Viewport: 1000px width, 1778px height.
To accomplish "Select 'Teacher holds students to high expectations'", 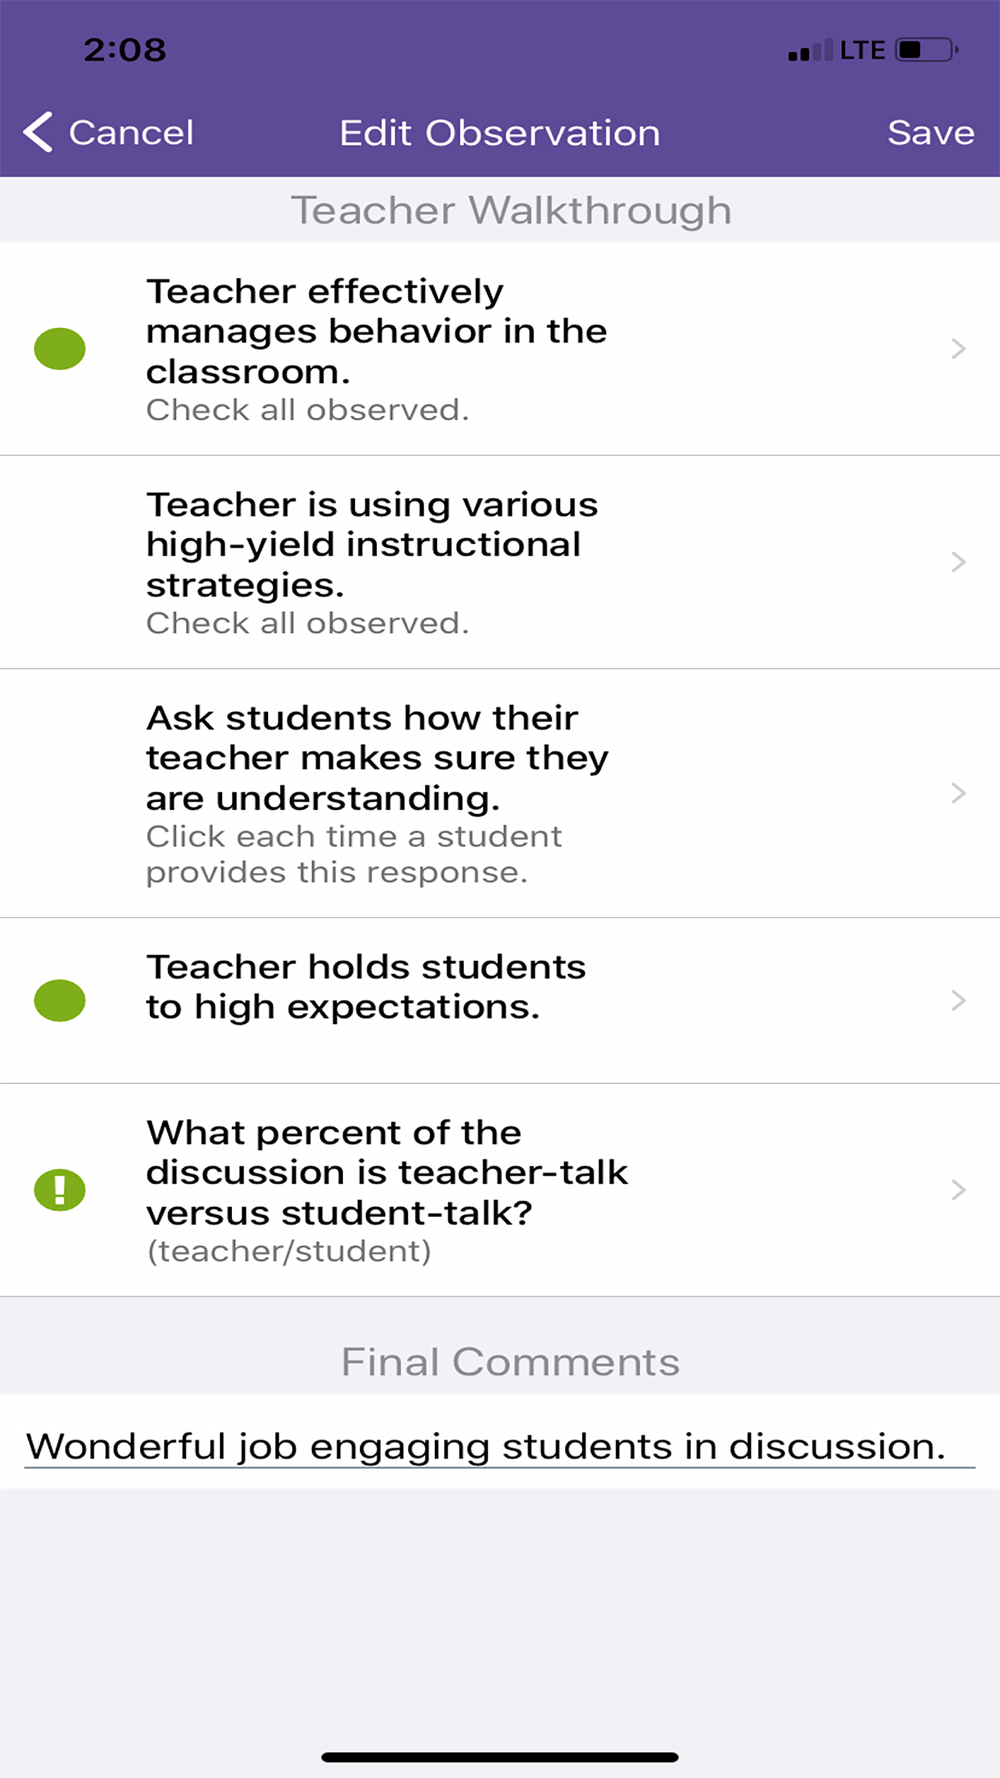I will coord(366,987).
